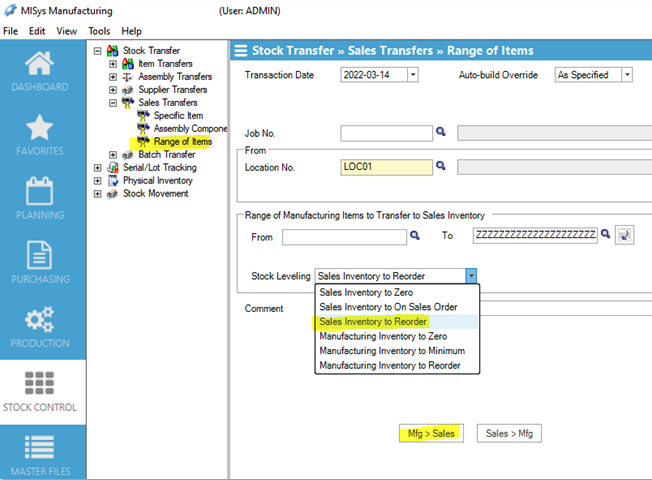Select Specific Item in the tree
Viewport: 652px width, 480px height.
(178, 116)
